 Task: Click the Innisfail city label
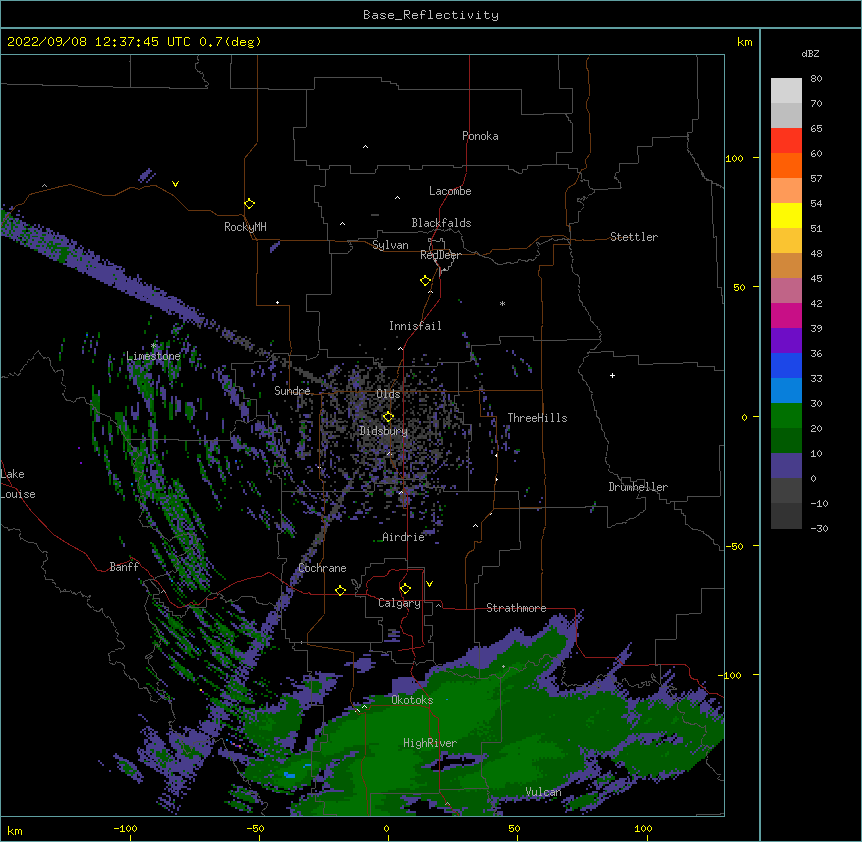click(x=415, y=326)
